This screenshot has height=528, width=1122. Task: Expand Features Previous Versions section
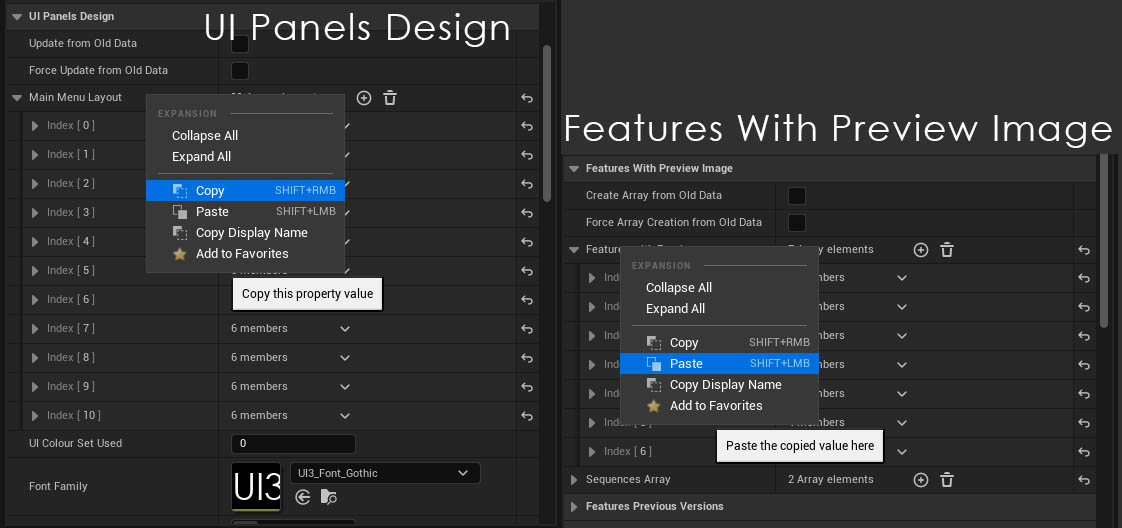[574, 507]
